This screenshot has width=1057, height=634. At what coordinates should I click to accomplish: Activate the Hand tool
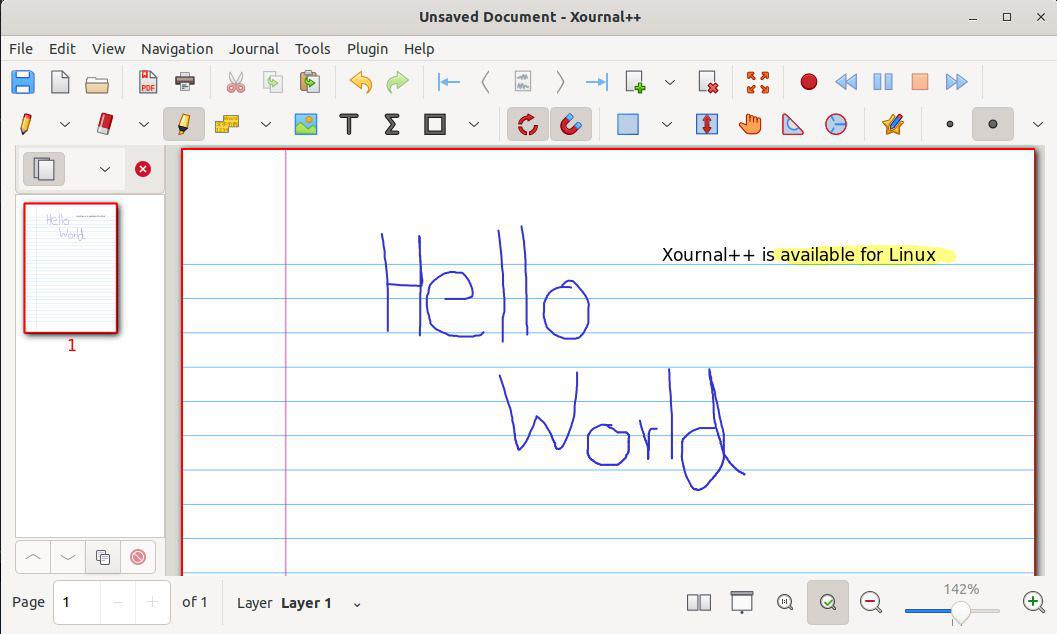click(750, 124)
